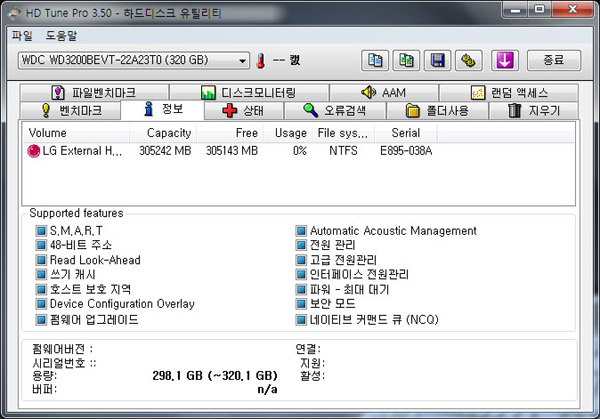Switch to the 벤치마크 tab

pyautogui.click(x=71, y=111)
